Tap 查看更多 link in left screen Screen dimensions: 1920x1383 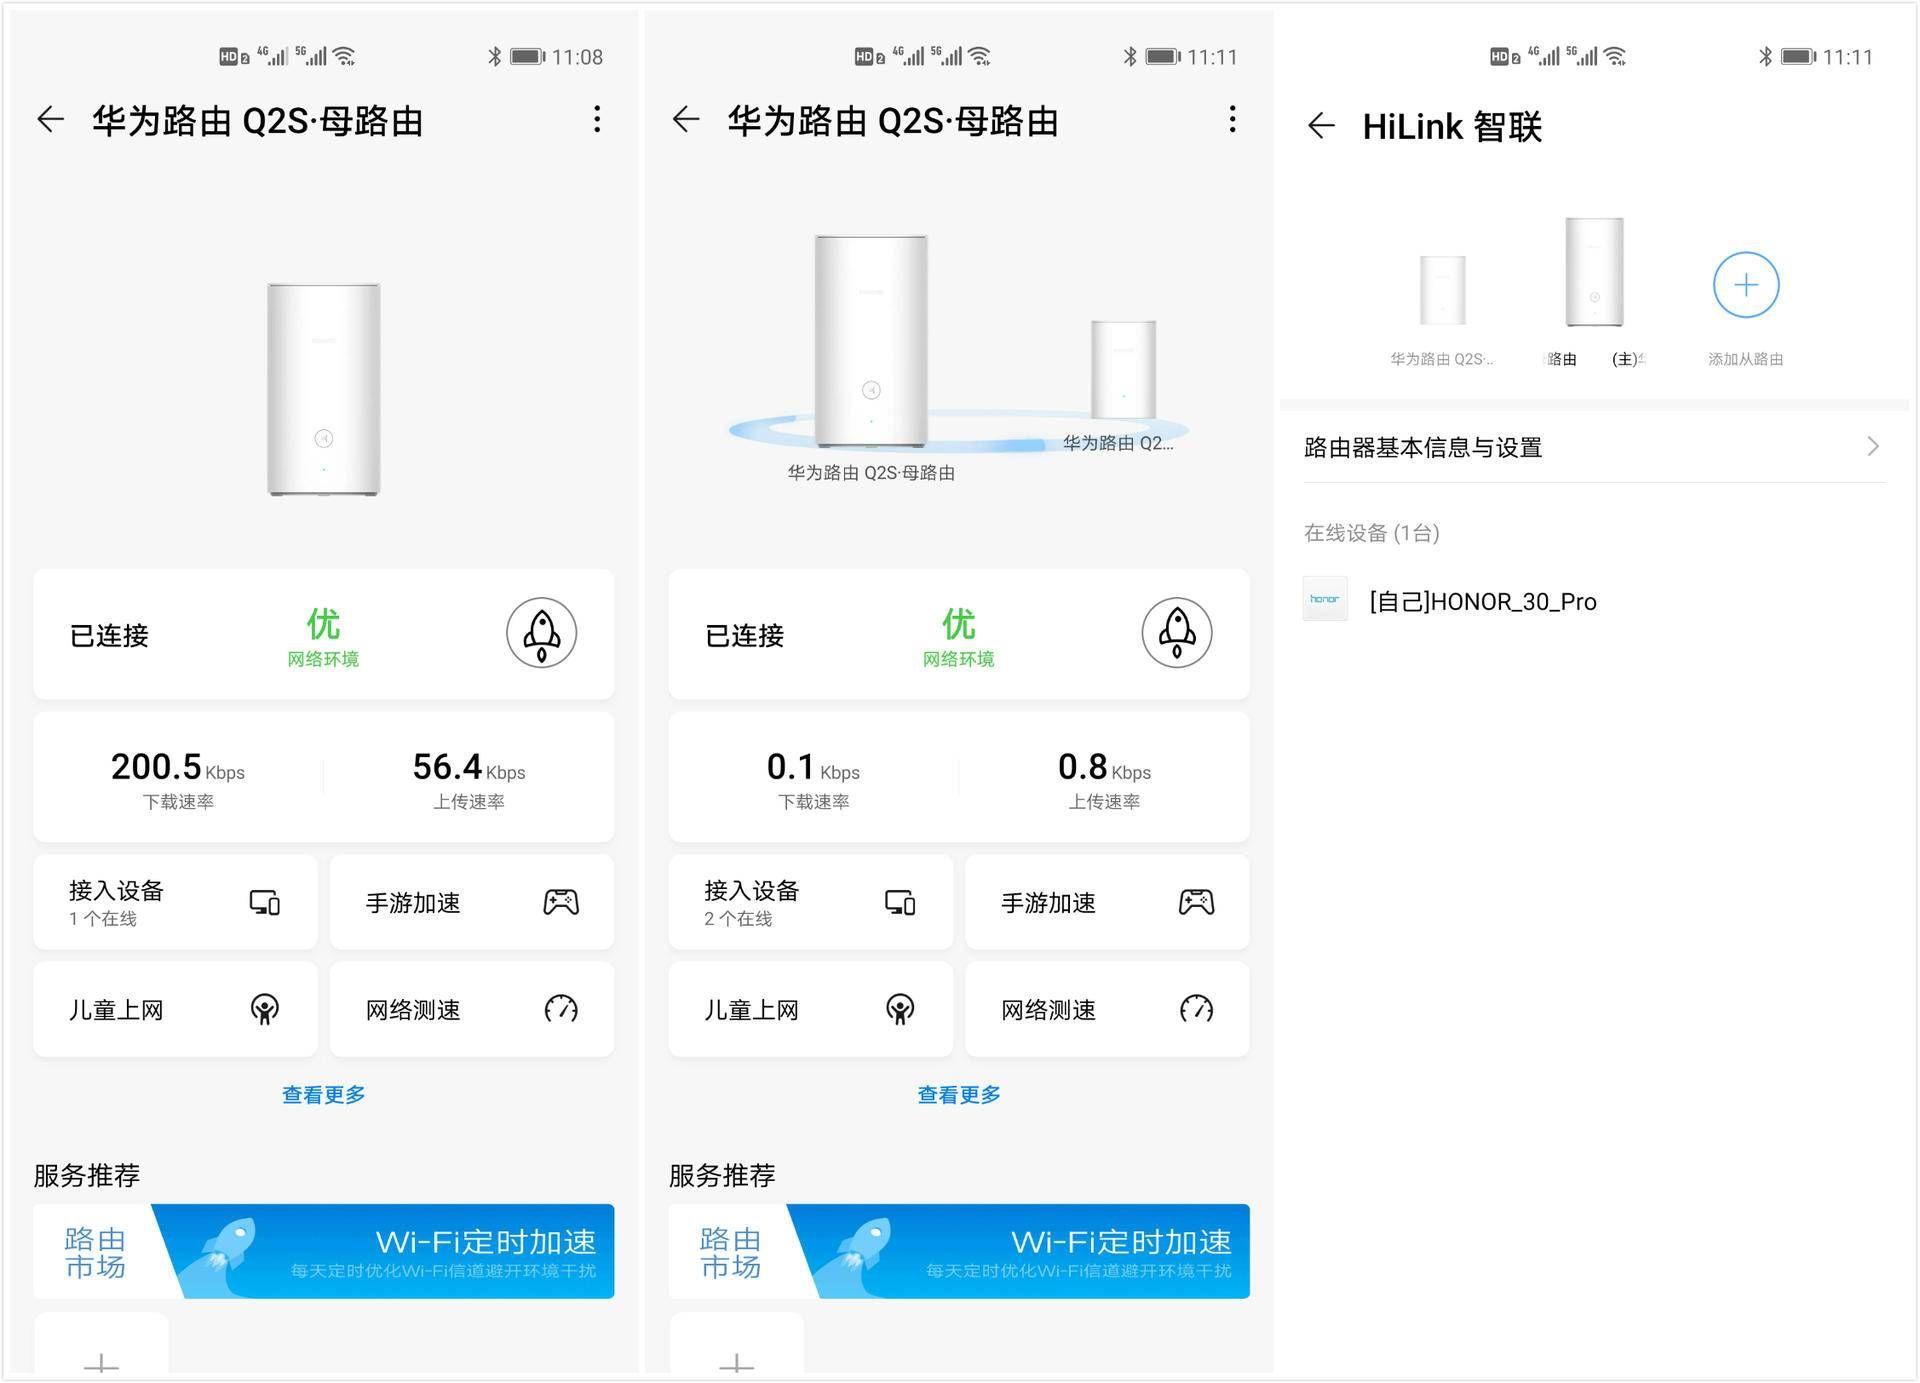[323, 1095]
